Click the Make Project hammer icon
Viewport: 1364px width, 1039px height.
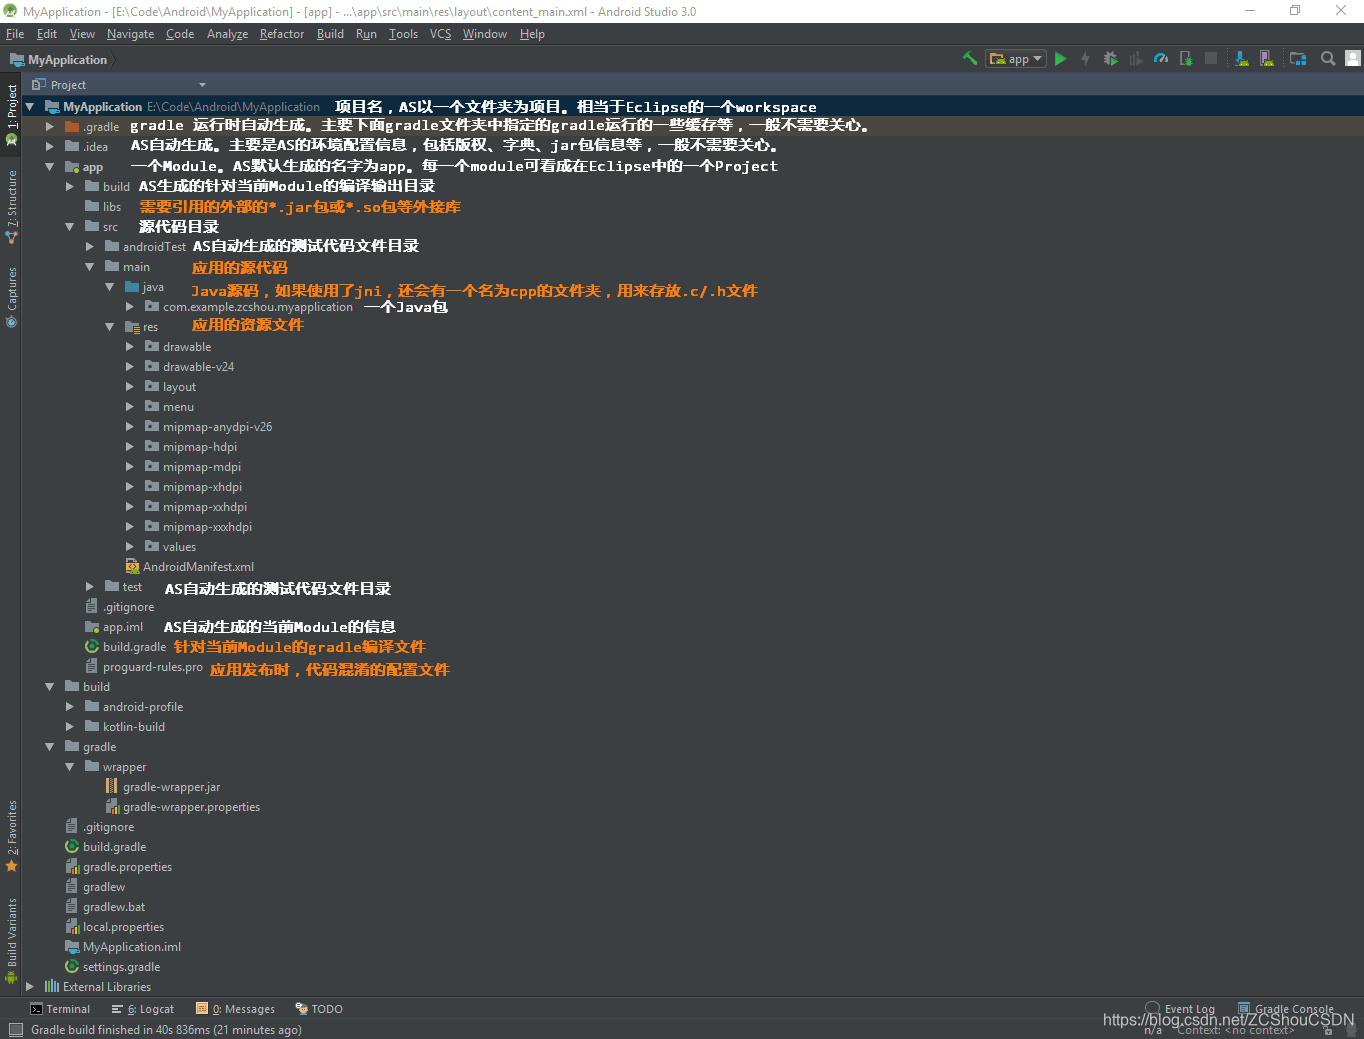[x=969, y=59]
